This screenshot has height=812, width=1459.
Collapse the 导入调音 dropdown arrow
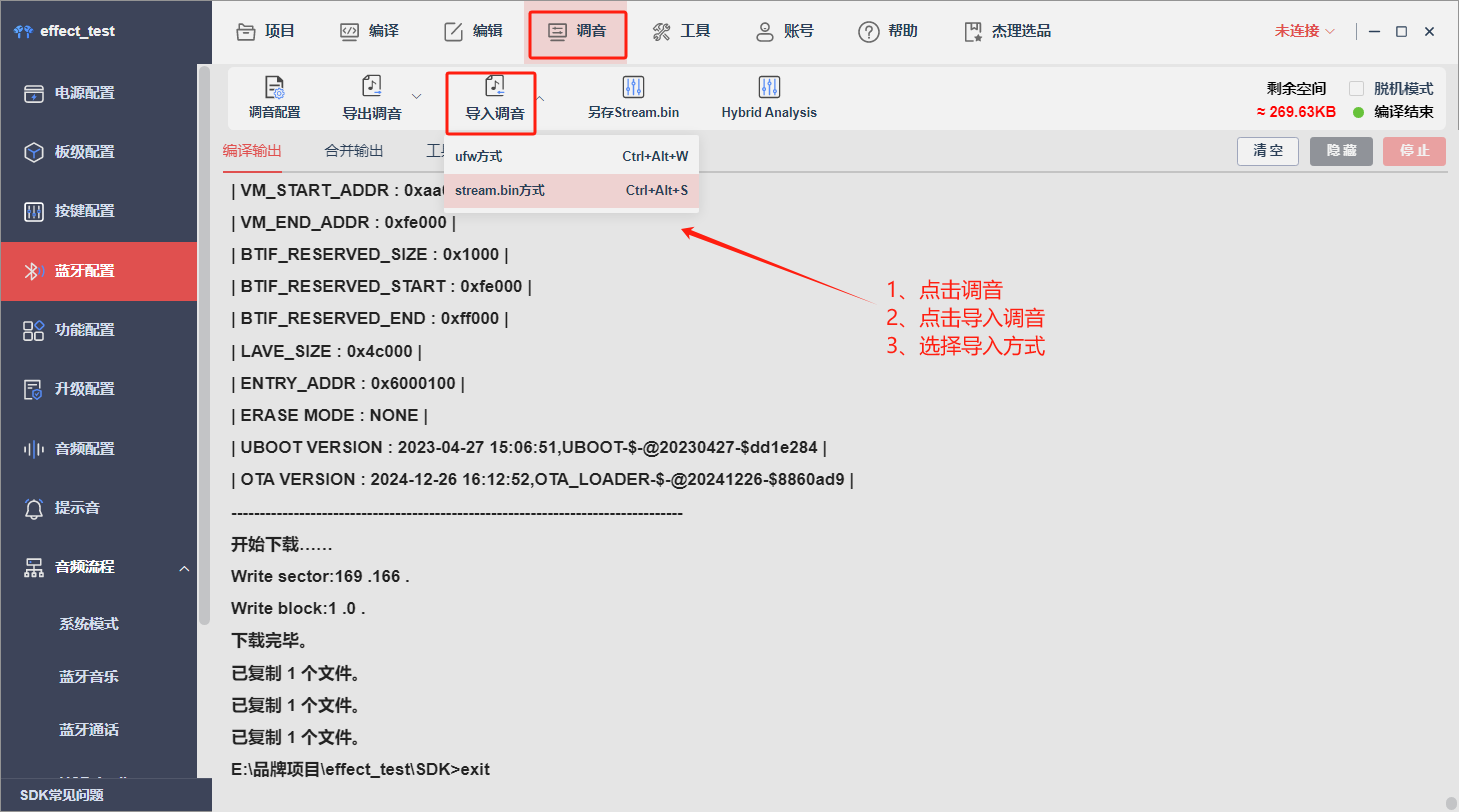click(540, 98)
